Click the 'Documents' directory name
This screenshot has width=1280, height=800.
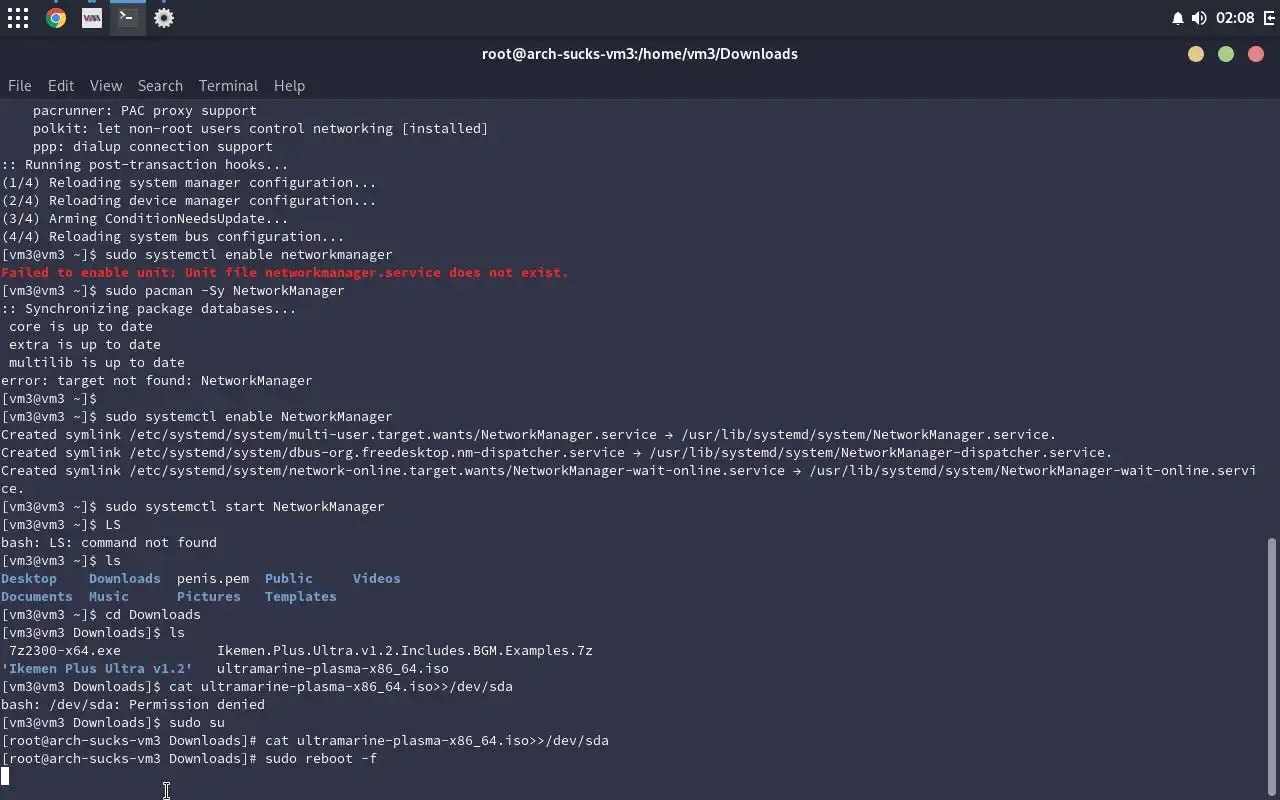pyautogui.click(x=37, y=596)
